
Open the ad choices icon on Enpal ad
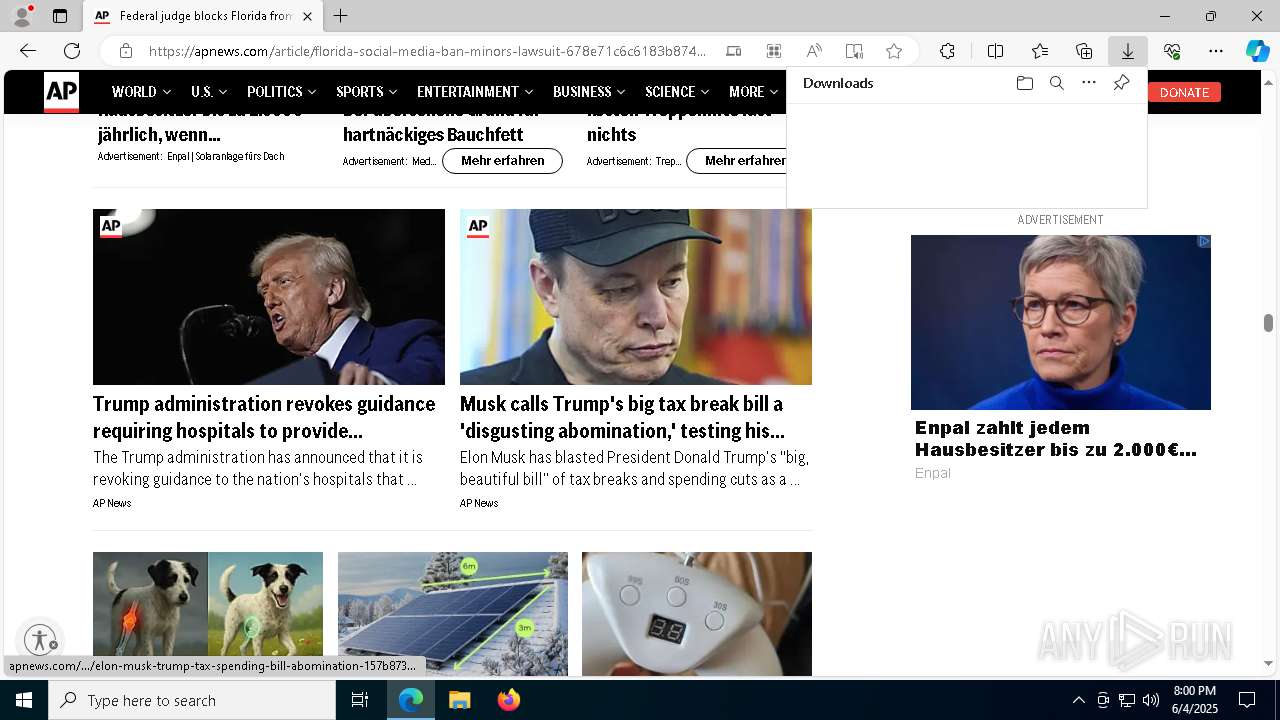click(1204, 241)
